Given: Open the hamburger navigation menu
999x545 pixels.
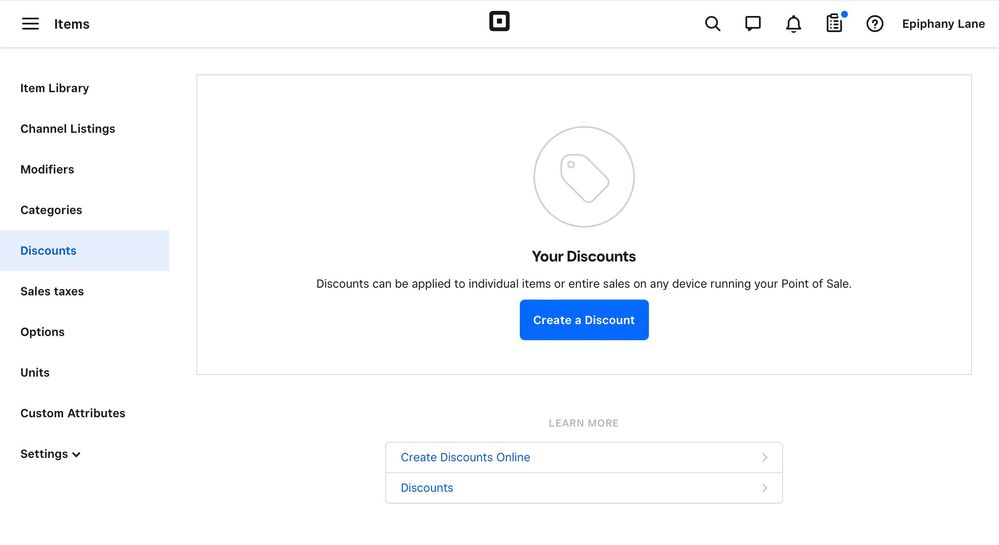Looking at the screenshot, I should (30, 24).
